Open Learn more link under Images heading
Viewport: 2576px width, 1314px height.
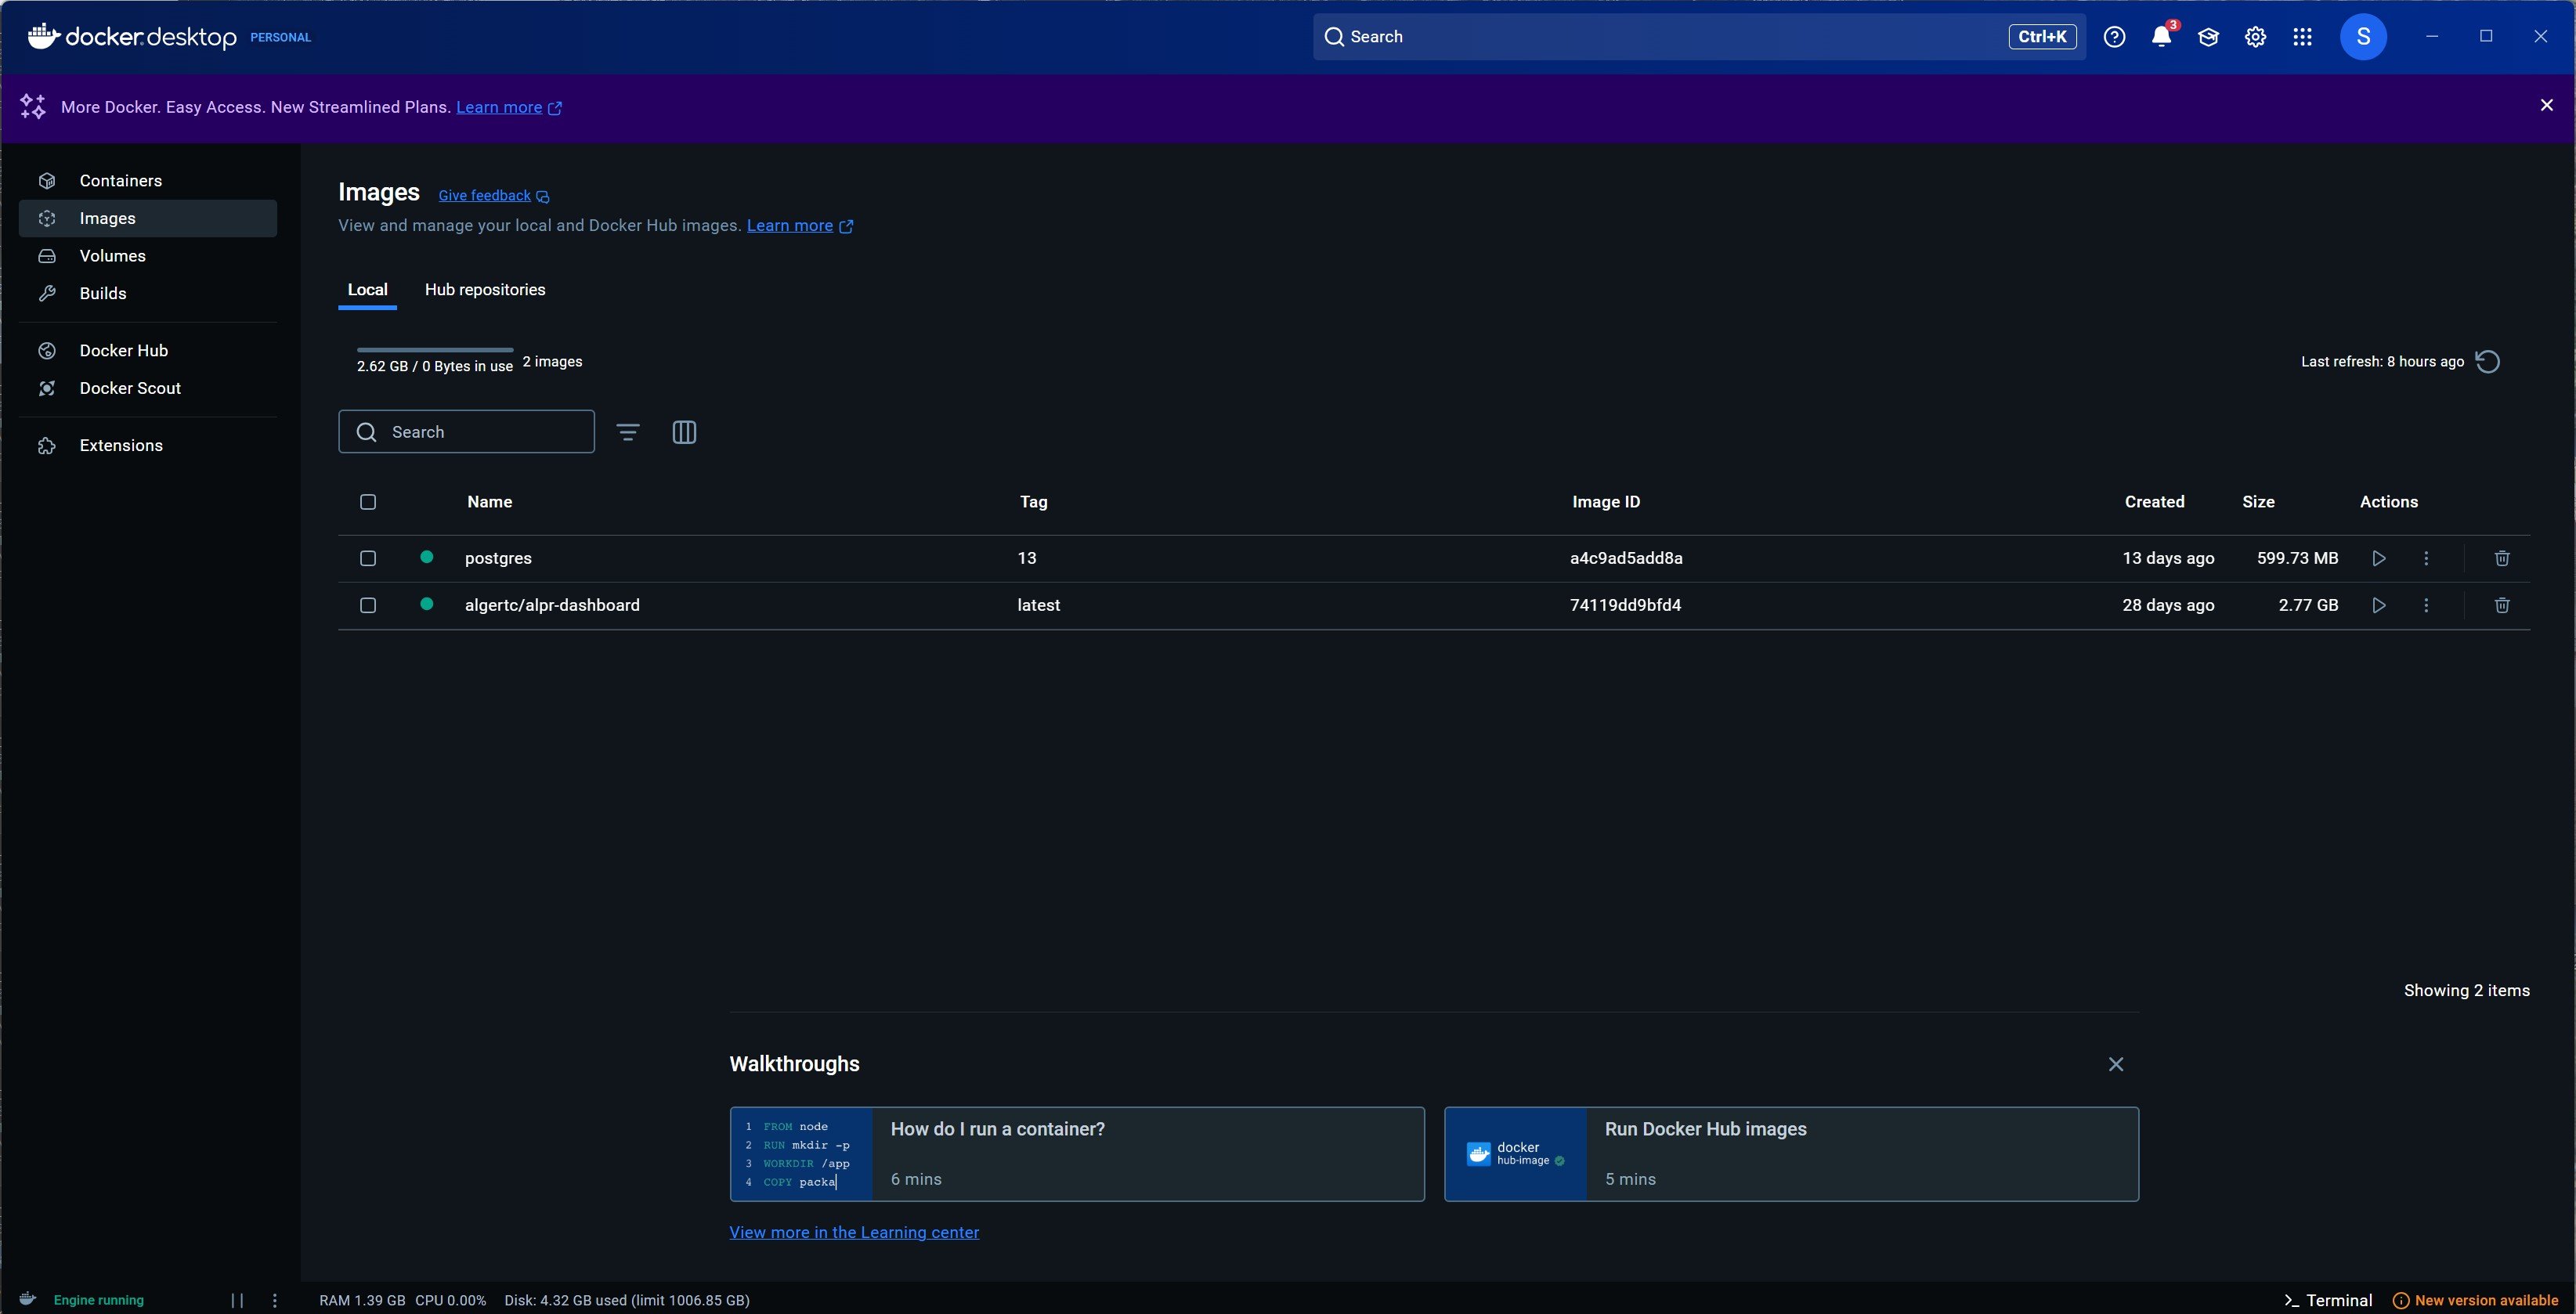800,226
